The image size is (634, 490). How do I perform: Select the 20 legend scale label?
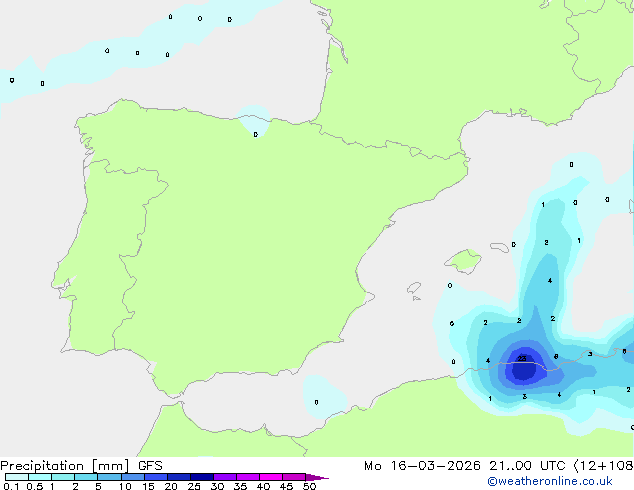(x=171, y=486)
